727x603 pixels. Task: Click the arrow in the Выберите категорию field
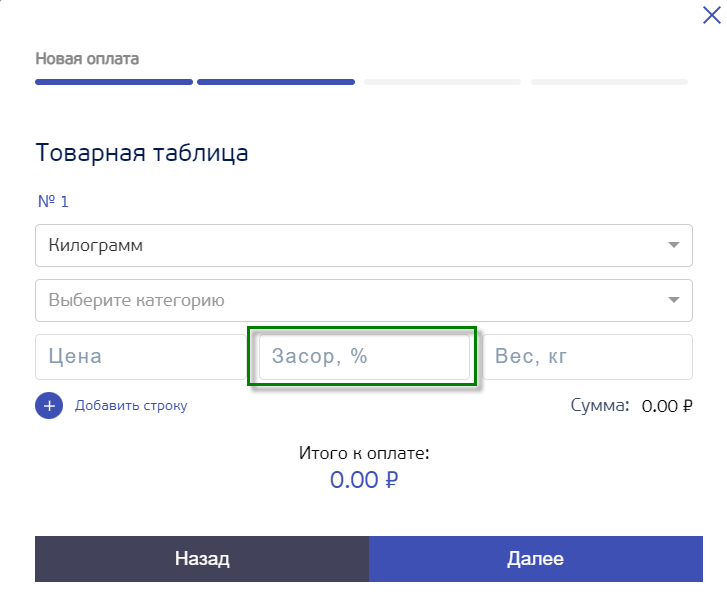(674, 300)
